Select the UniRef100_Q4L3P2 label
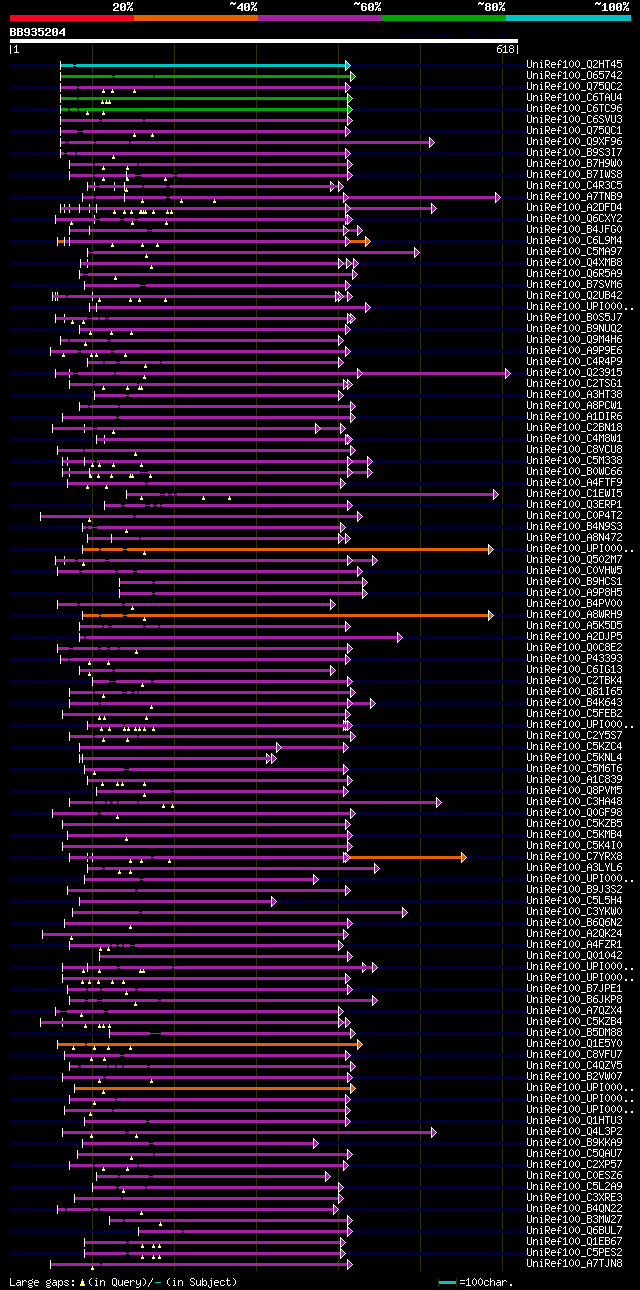Image resolution: width=640 pixels, height=1290 pixels. [x=574, y=1132]
